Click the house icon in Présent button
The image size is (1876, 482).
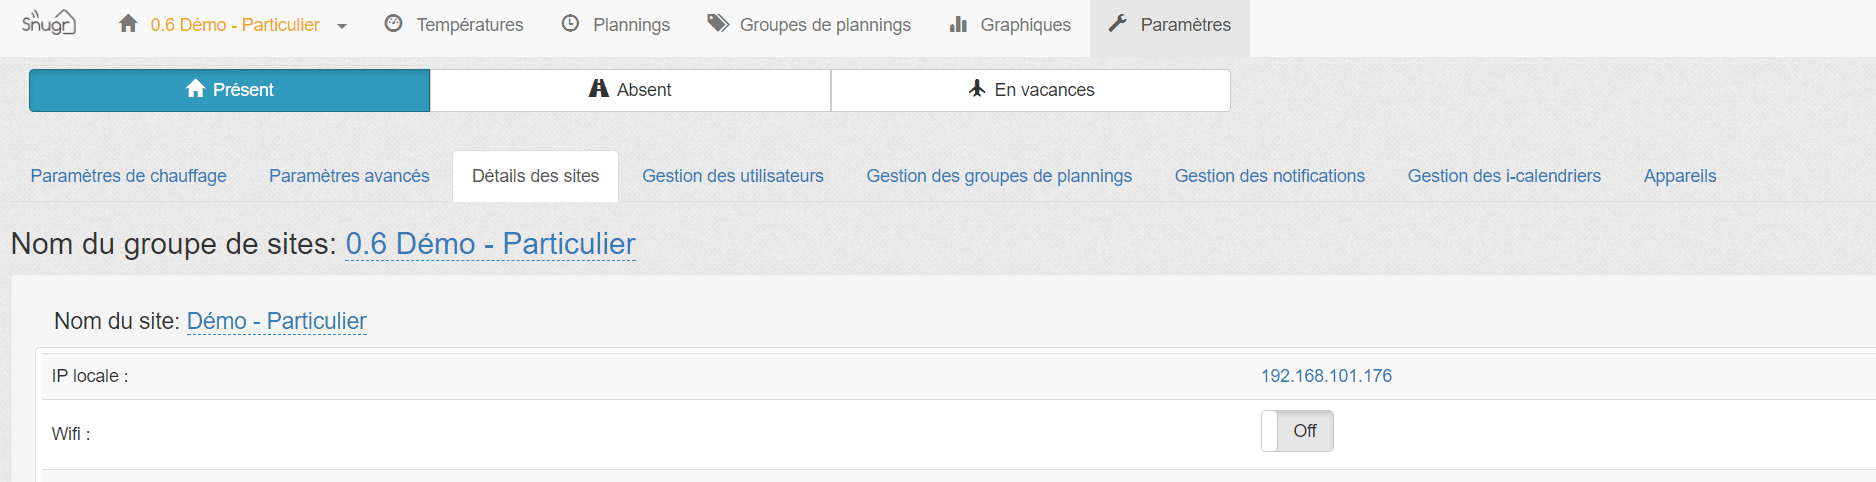click(196, 88)
